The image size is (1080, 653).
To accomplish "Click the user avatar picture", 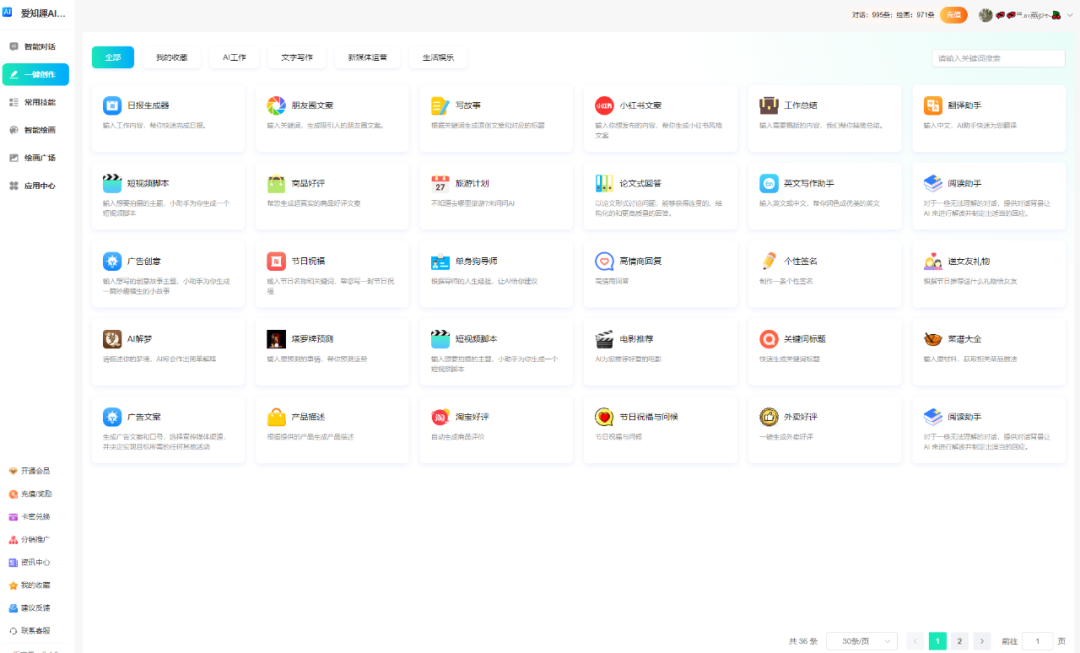I will [x=986, y=14].
